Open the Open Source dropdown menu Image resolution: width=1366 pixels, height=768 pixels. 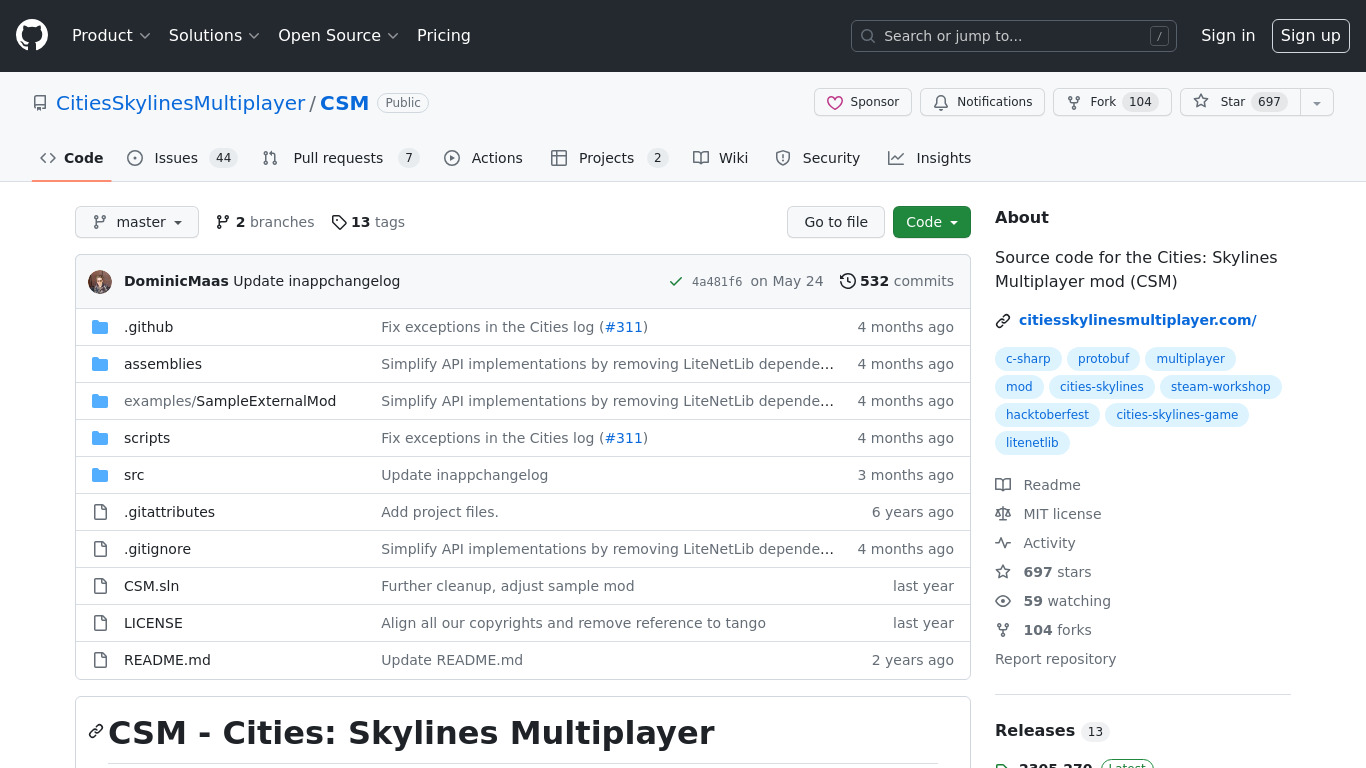[338, 36]
